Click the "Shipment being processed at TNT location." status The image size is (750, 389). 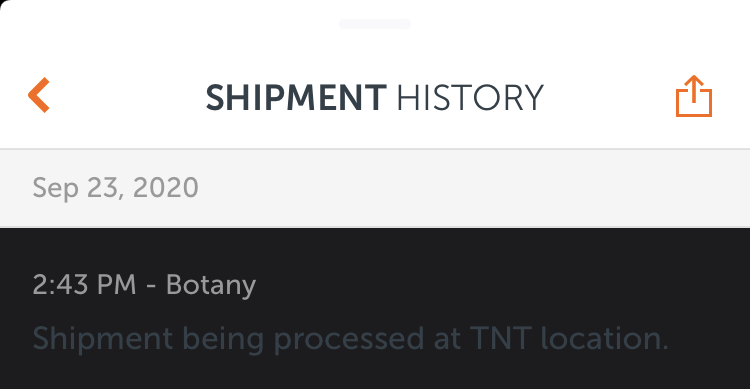(350, 339)
